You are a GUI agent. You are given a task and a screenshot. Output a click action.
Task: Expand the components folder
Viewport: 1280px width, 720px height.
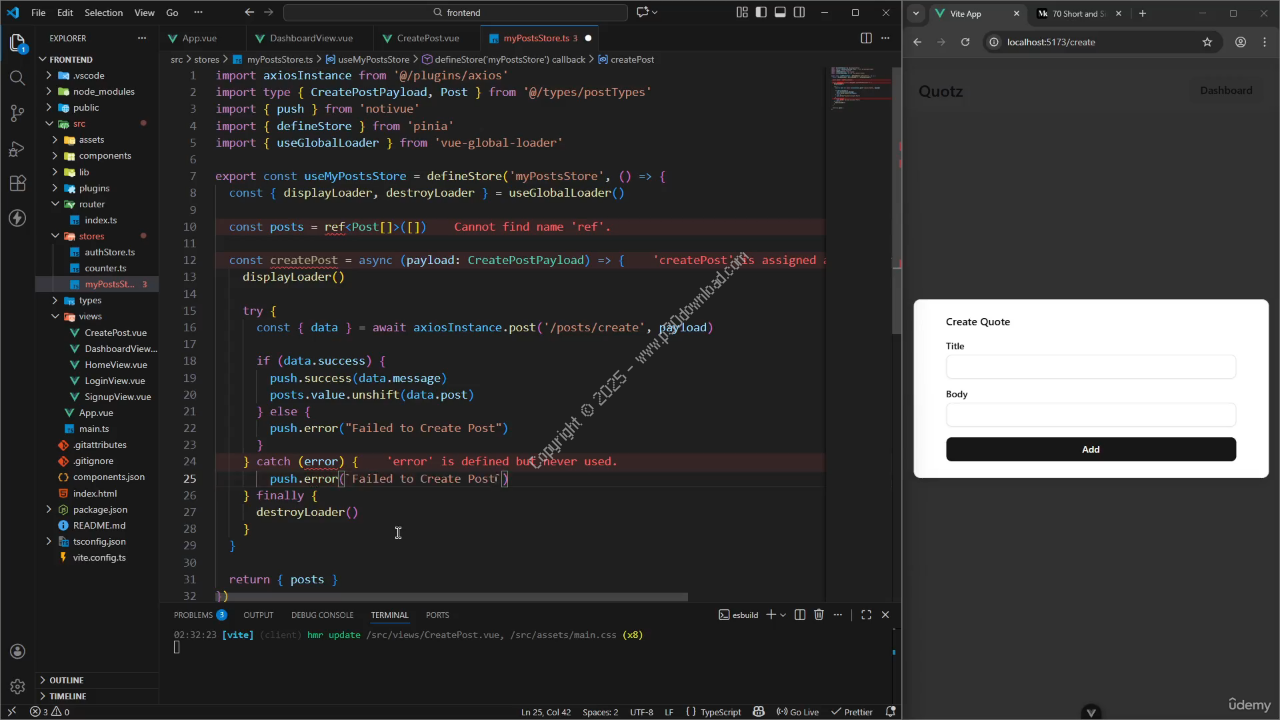click(105, 156)
